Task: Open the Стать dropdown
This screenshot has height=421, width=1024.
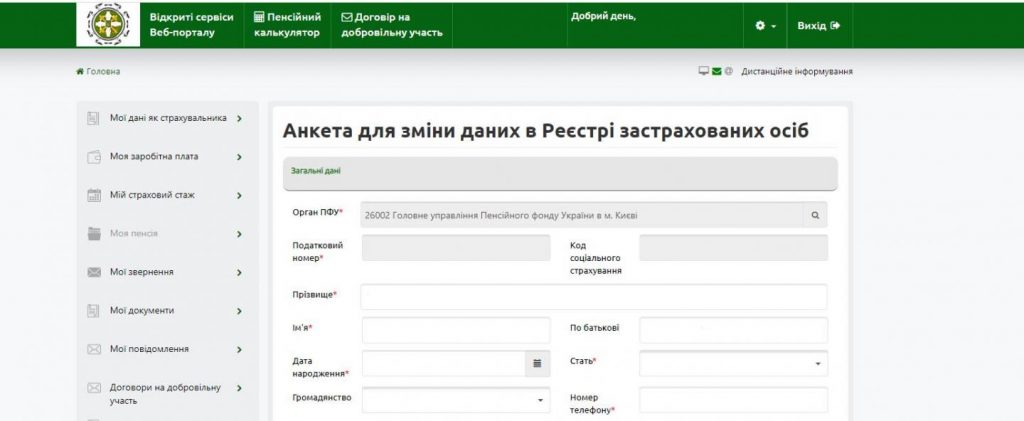Action: 733,364
